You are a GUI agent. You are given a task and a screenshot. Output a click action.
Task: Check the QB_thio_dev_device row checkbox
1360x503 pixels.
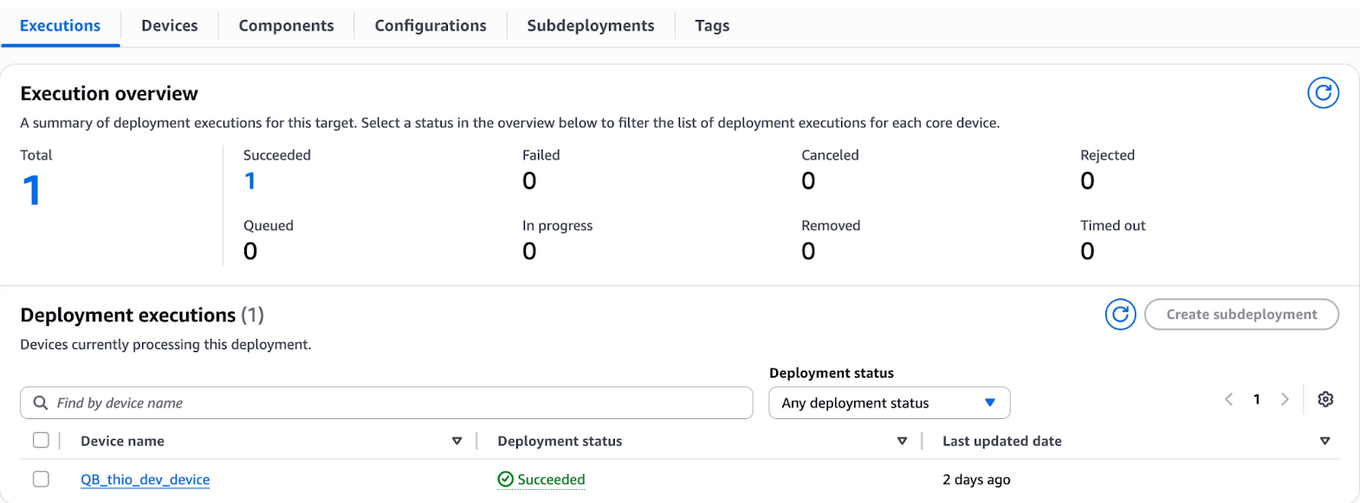(x=41, y=479)
